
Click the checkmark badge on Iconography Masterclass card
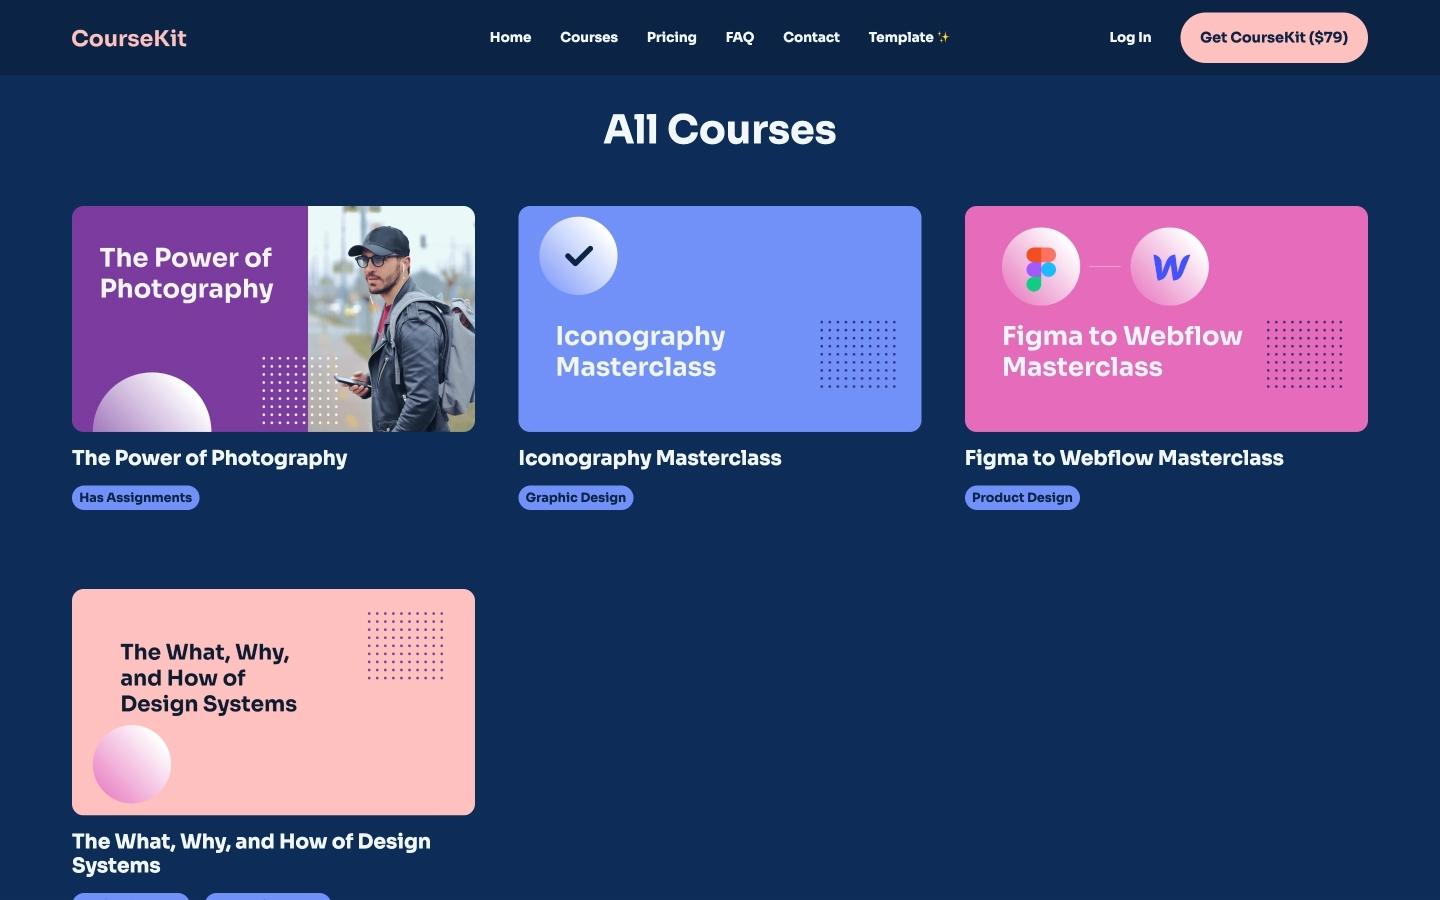[x=578, y=255]
